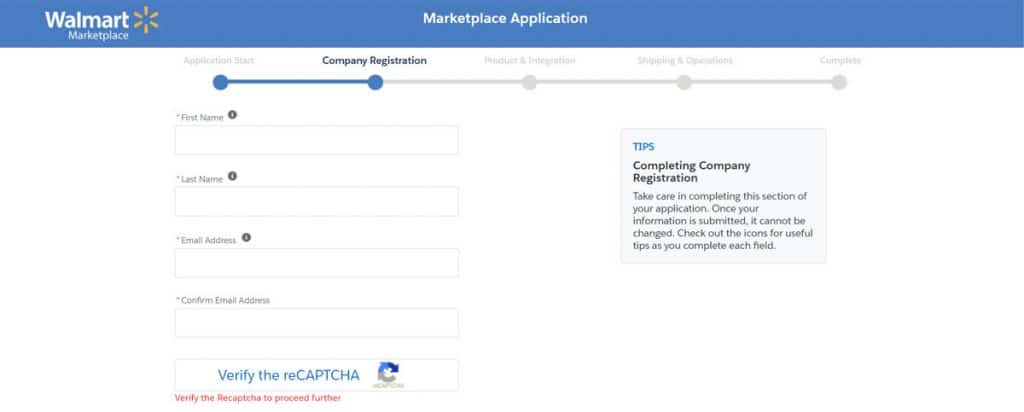This screenshot has width=1024, height=412.
Task: Click the Walmart spark logo icon
Action: pyautogui.click(x=147, y=17)
